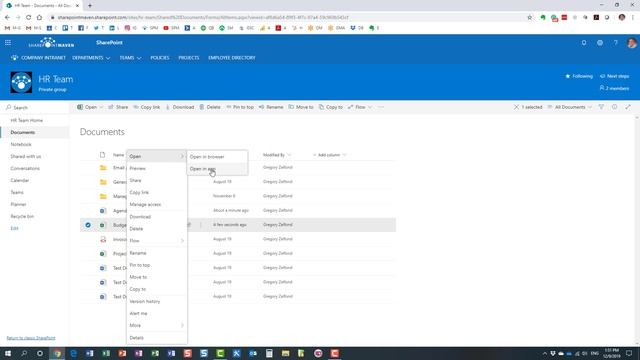Toggle the Following star button
This screenshot has height=360, width=640.
[x=579, y=76]
